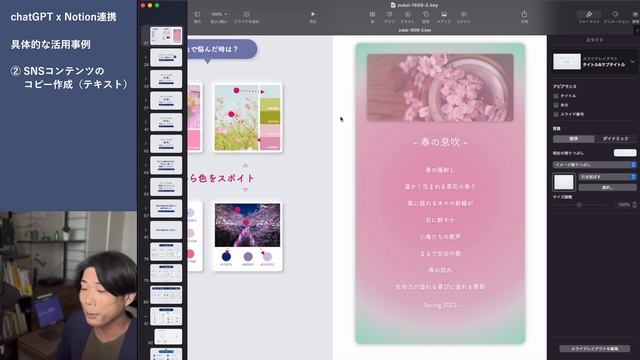This screenshot has height=360, width=640.
Task: Select the cosmos field palette image card
Action: click(x=248, y=118)
